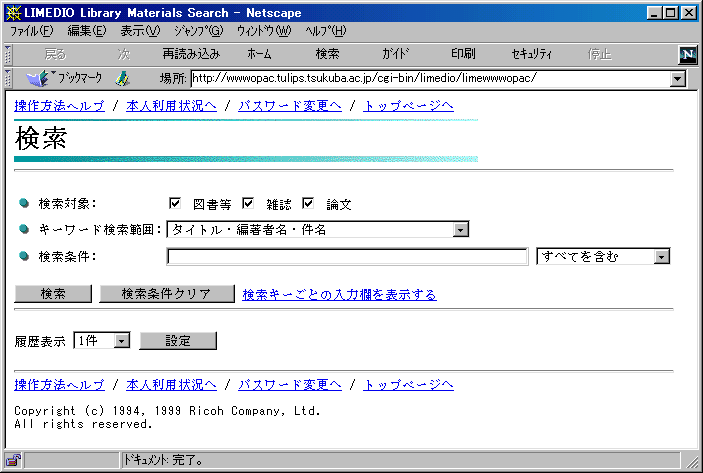Screen dimensions: 703x473
Task: Open the ウィンドウ(W) menu
Action: (264, 31)
